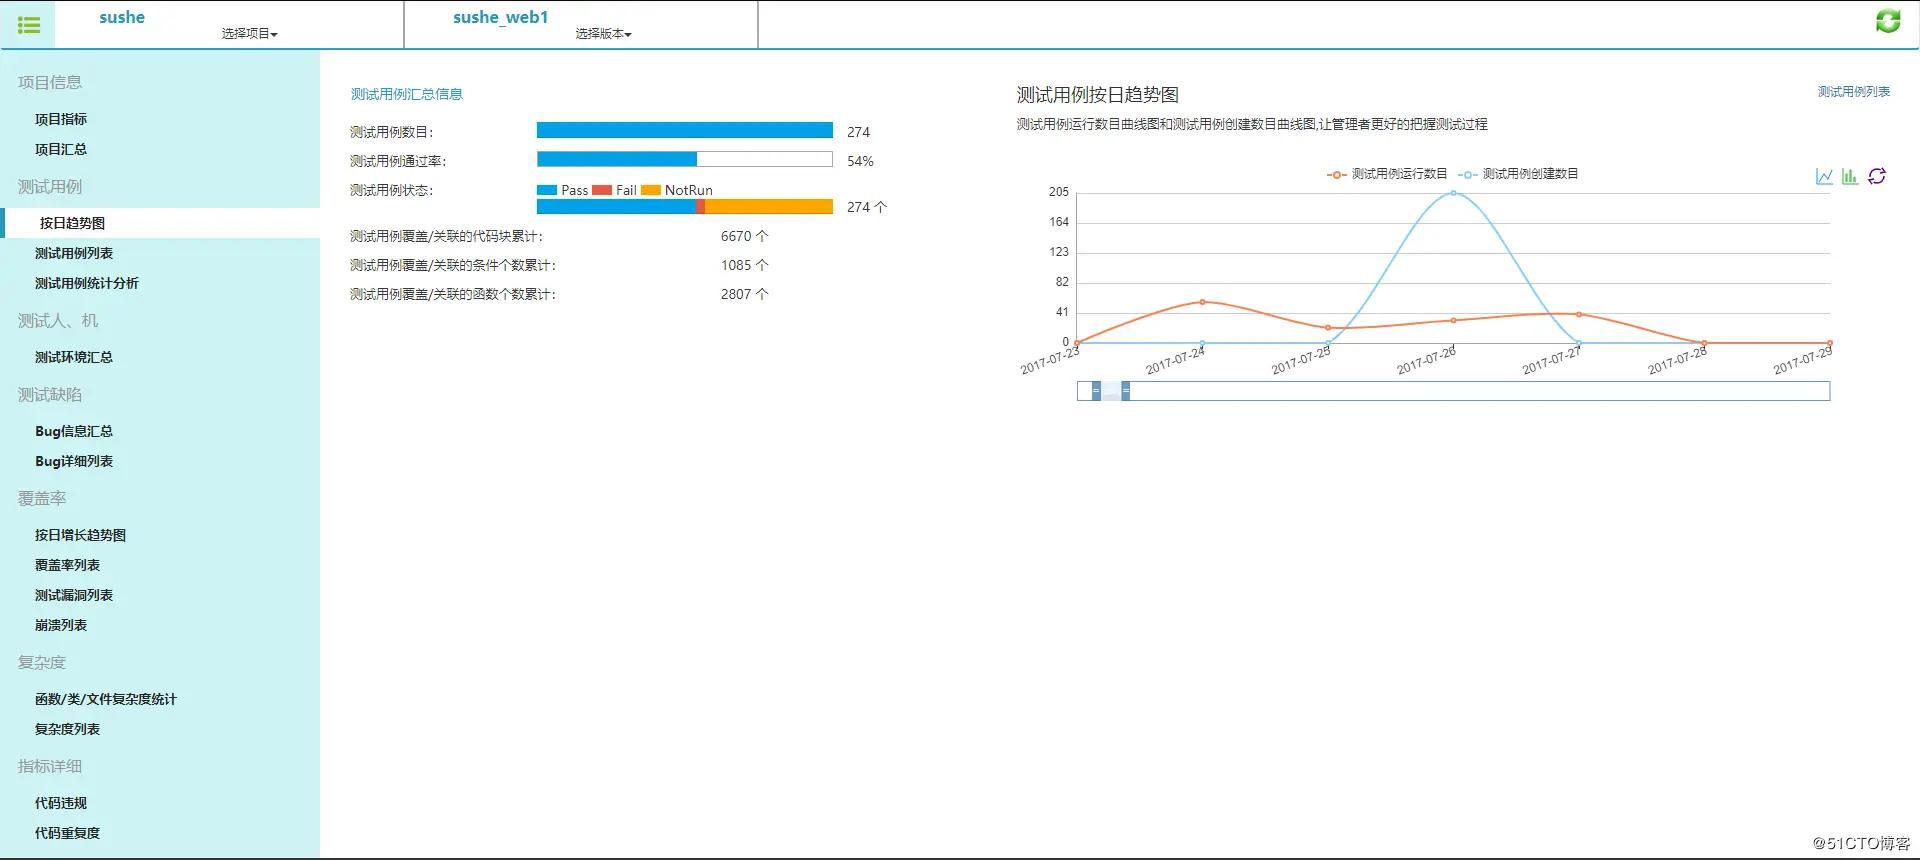Click the 指标详细 section header in sidebar

pyautogui.click(x=50, y=767)
